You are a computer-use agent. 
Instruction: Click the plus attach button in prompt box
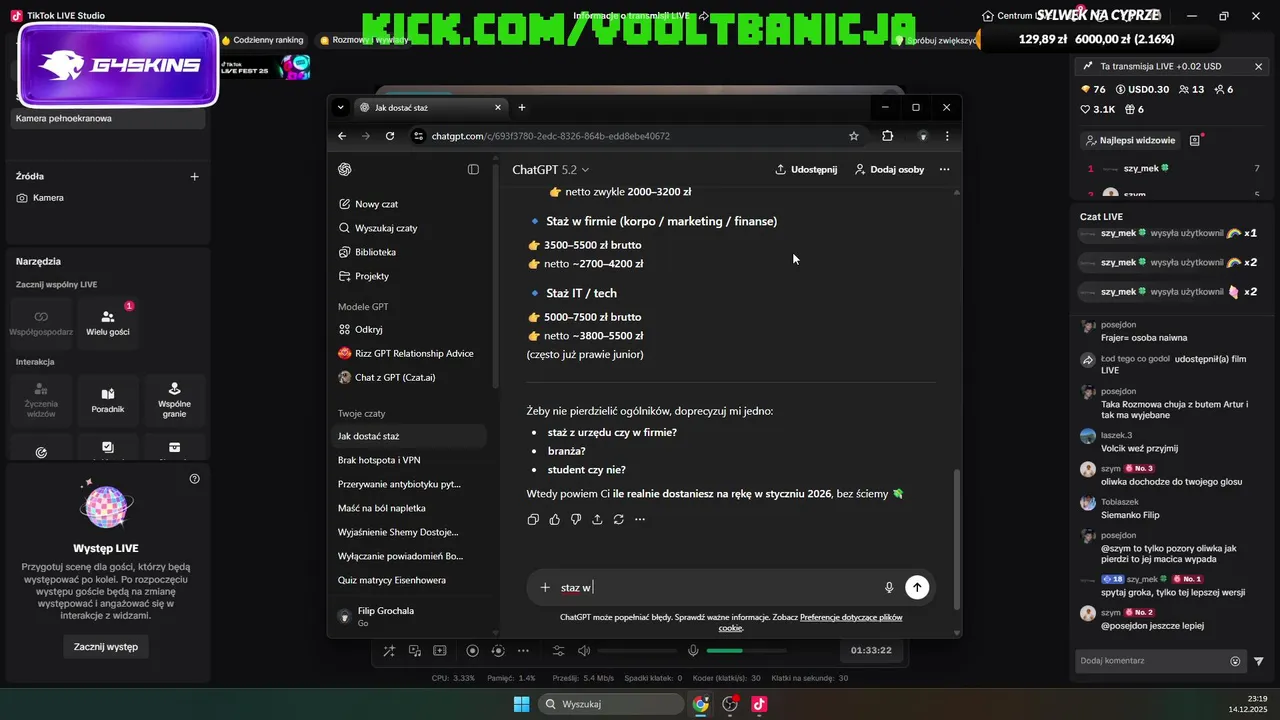[545, 587]
